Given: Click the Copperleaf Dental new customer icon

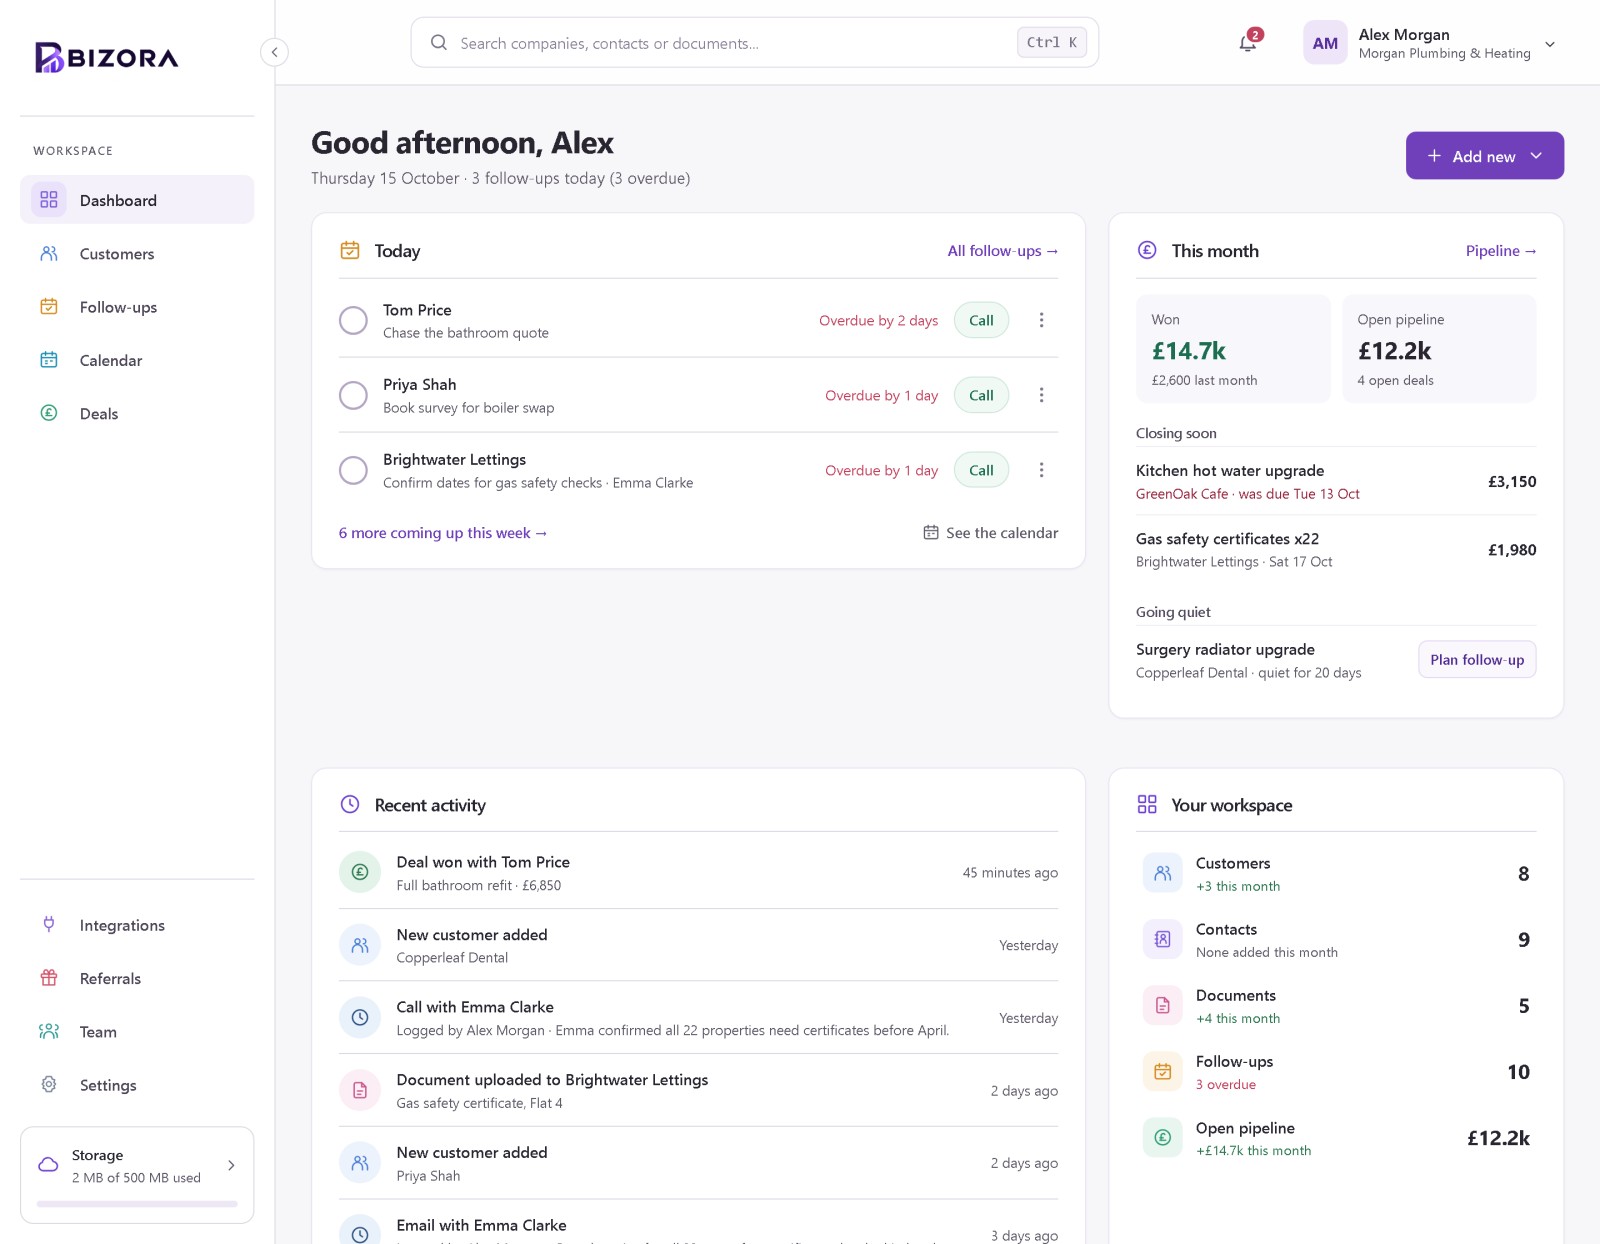Looking at the screenshot, I should tap(360, 945).
